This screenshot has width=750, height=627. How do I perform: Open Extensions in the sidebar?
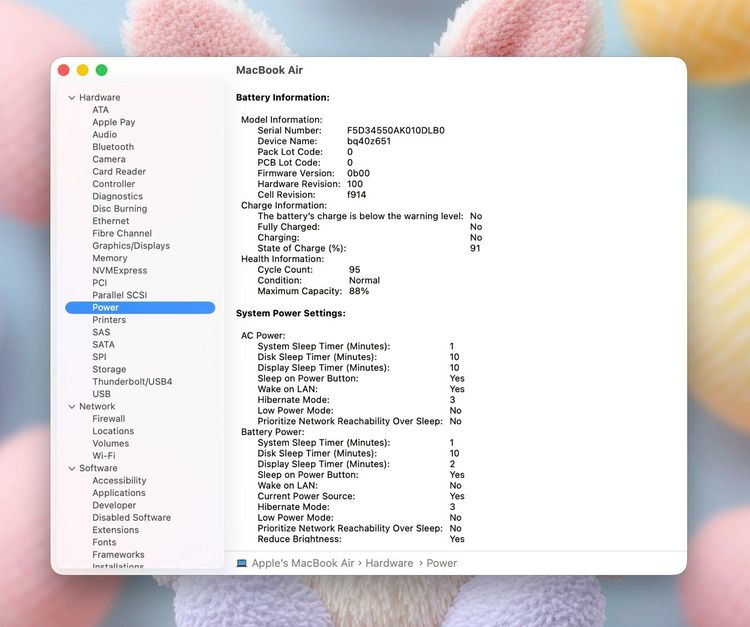(116, 530)
